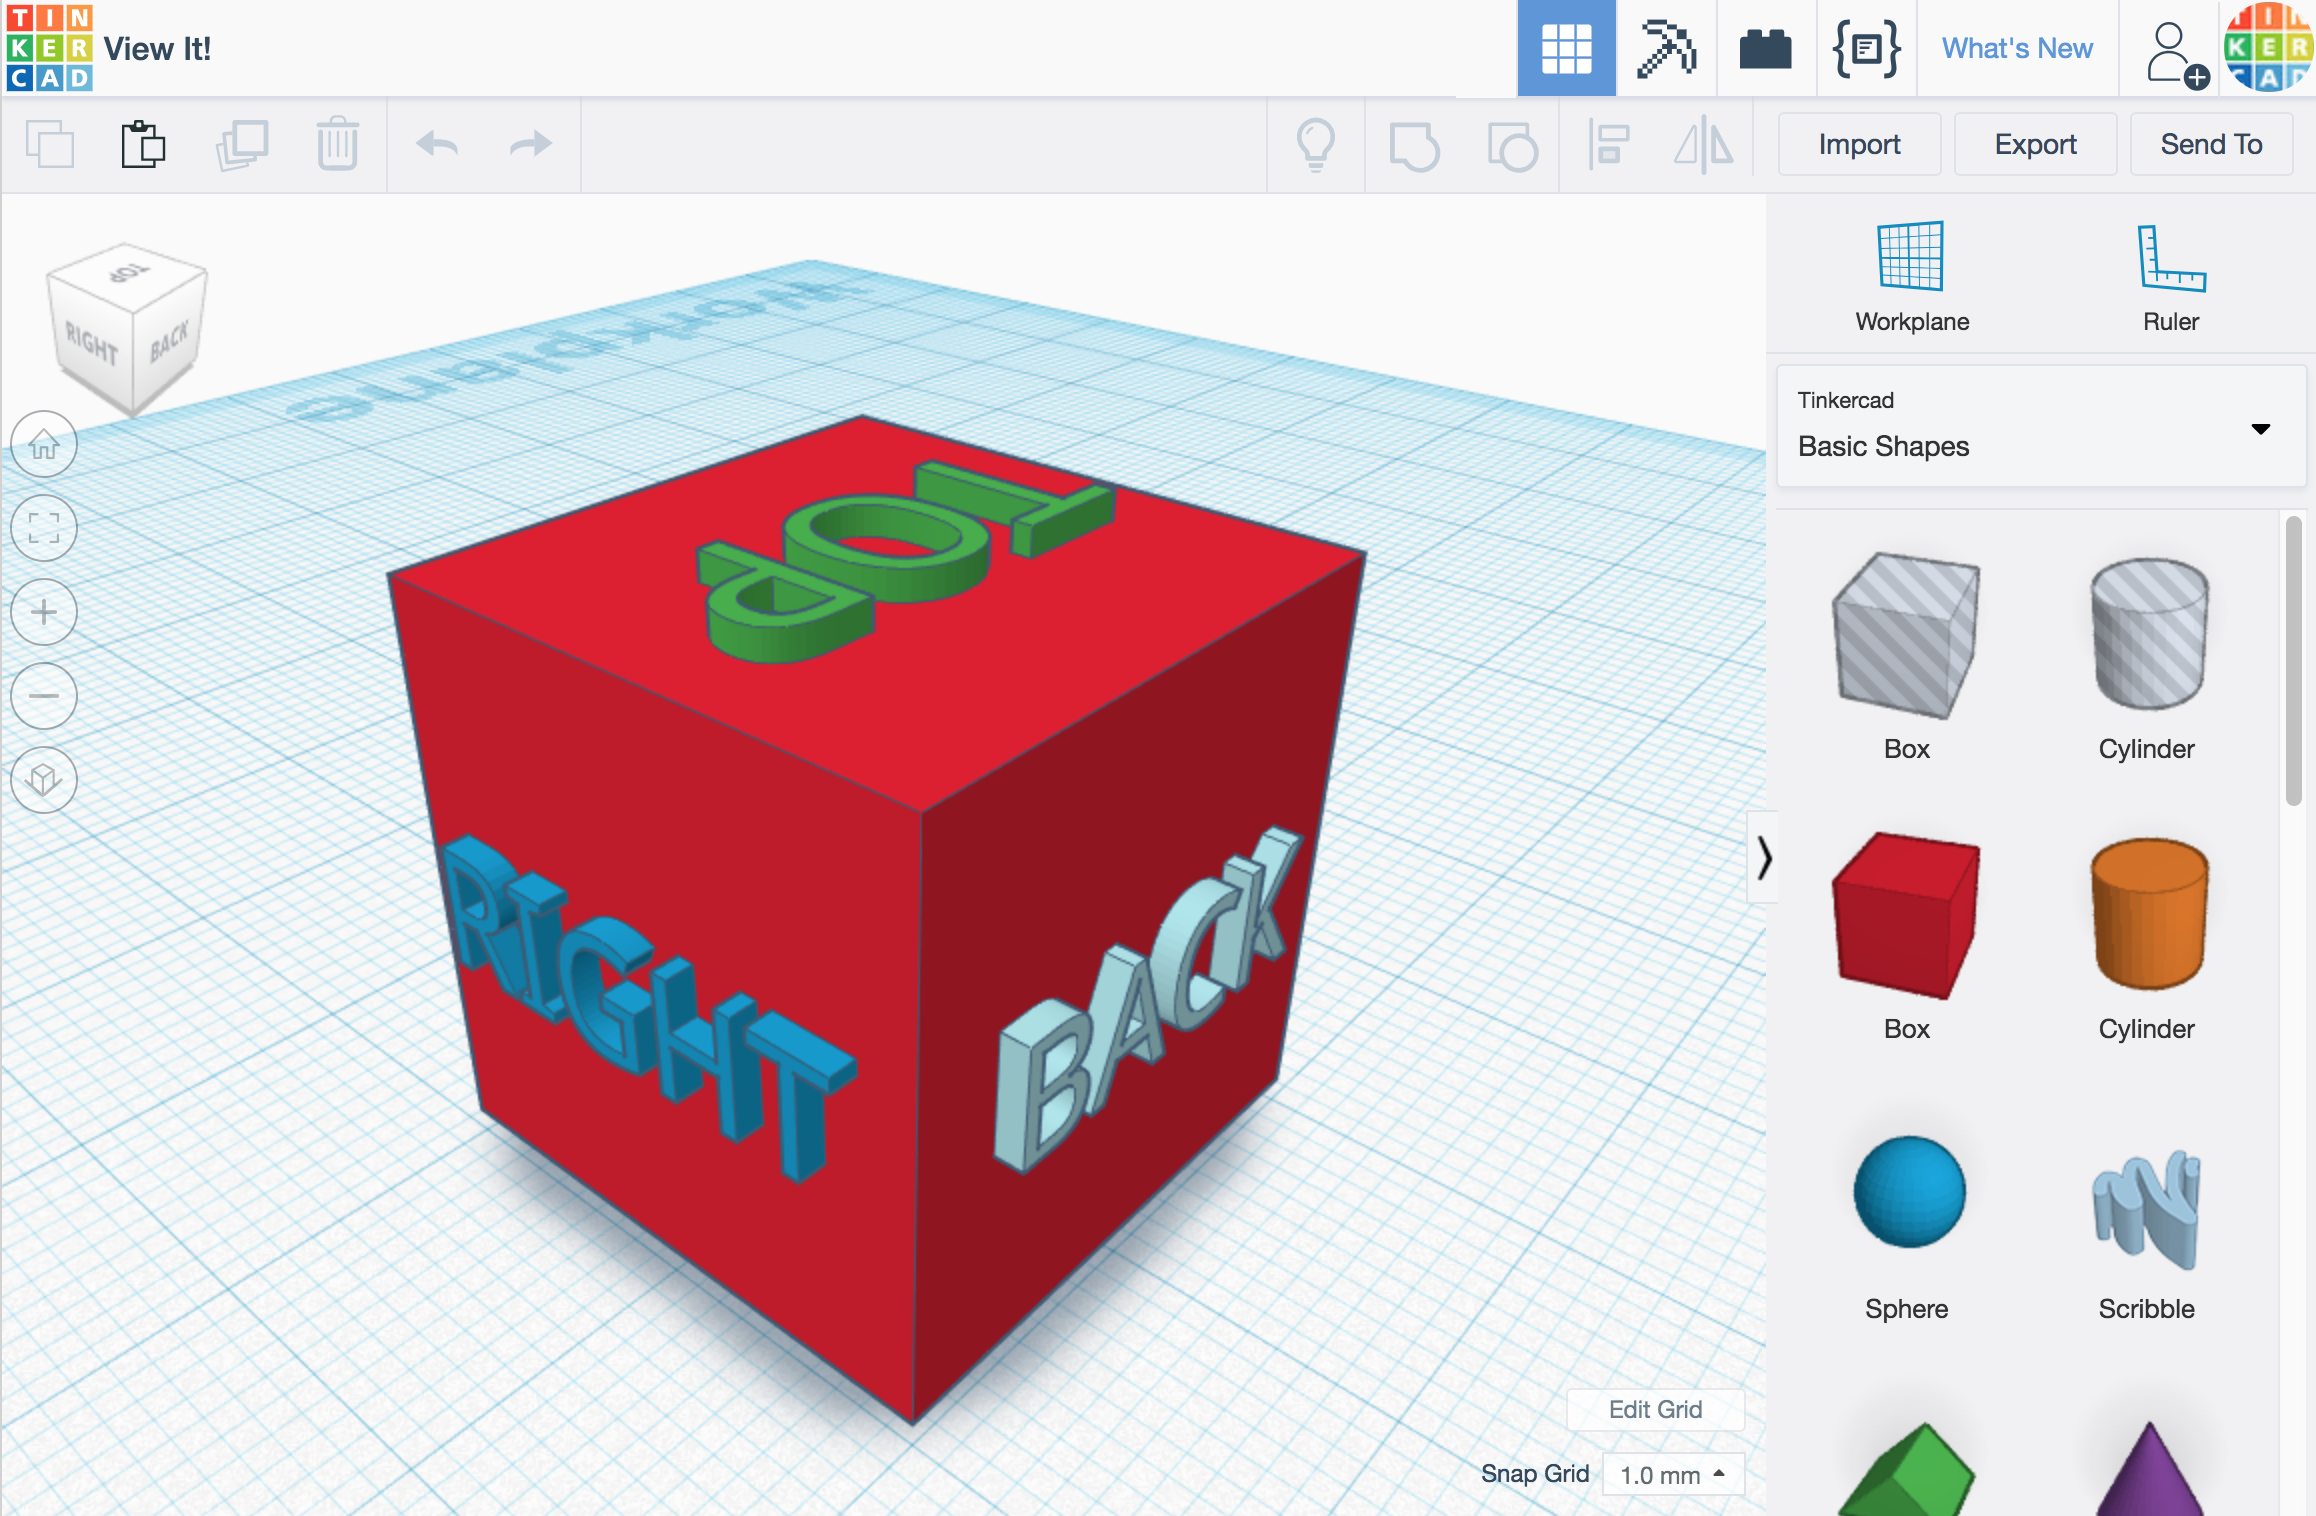Click the Paste clipboard icon

coord(143,144)
